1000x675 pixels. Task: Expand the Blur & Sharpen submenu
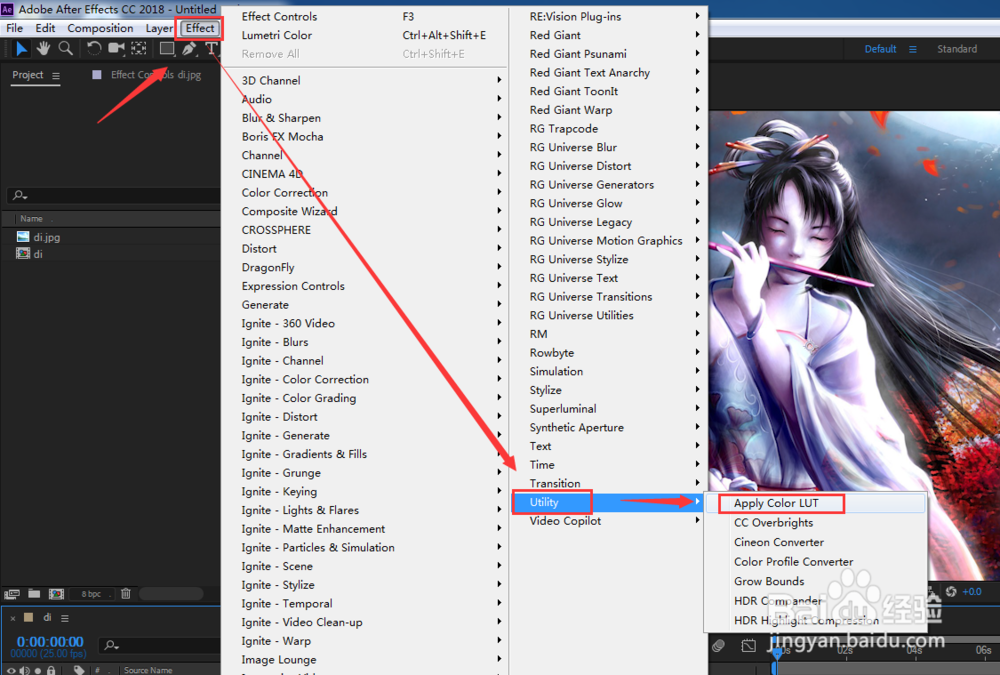tap(371, 118)
